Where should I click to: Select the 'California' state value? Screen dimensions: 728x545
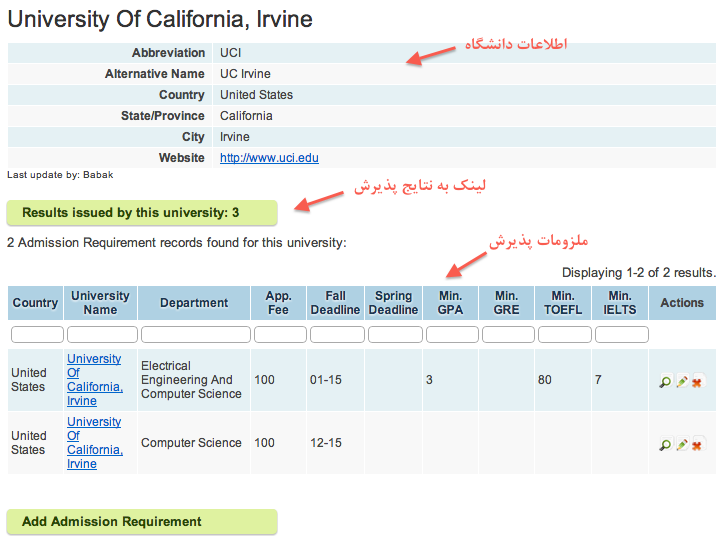click(x=246, y=116)
